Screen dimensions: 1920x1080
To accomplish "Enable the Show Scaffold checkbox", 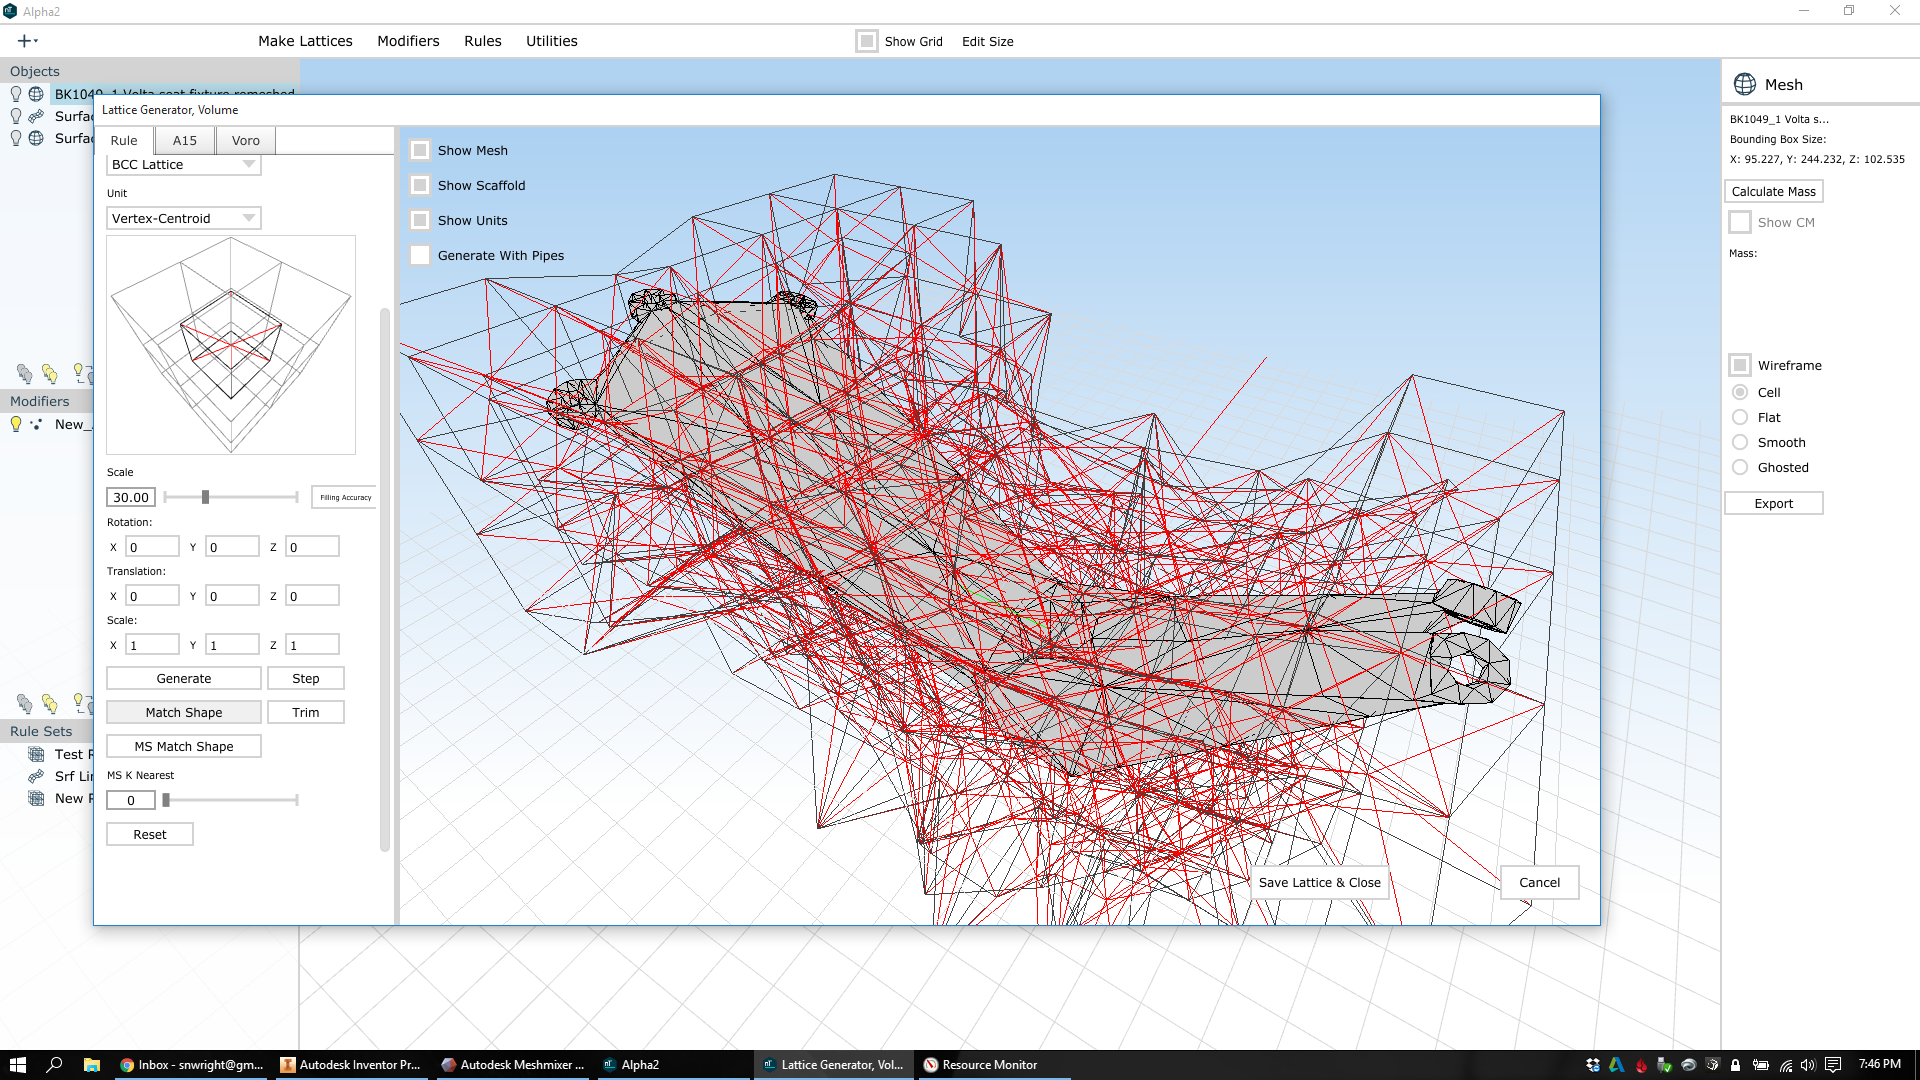I will (420, 185).
